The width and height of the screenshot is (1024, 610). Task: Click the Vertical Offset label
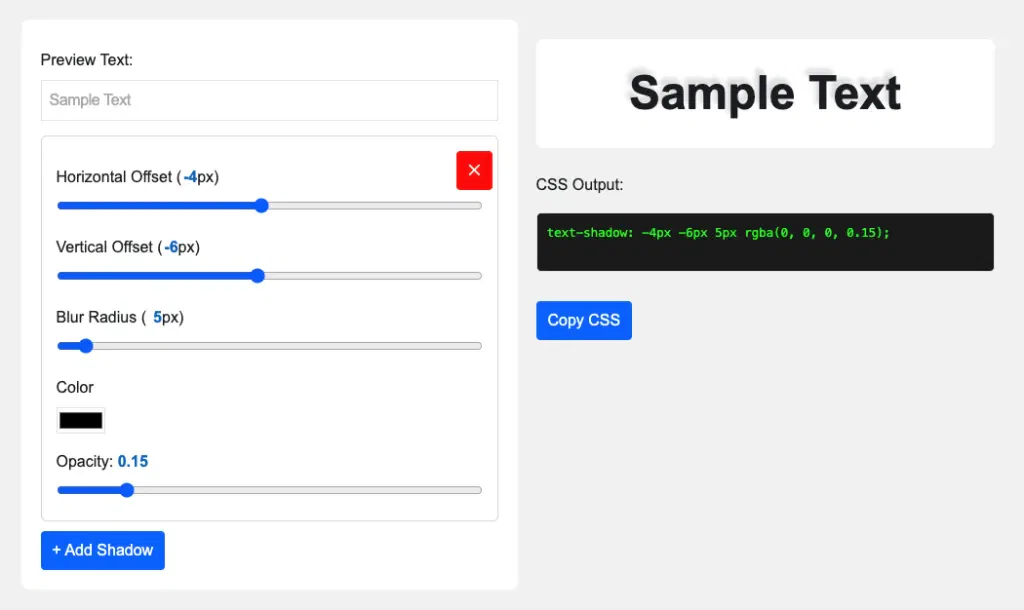128,247
